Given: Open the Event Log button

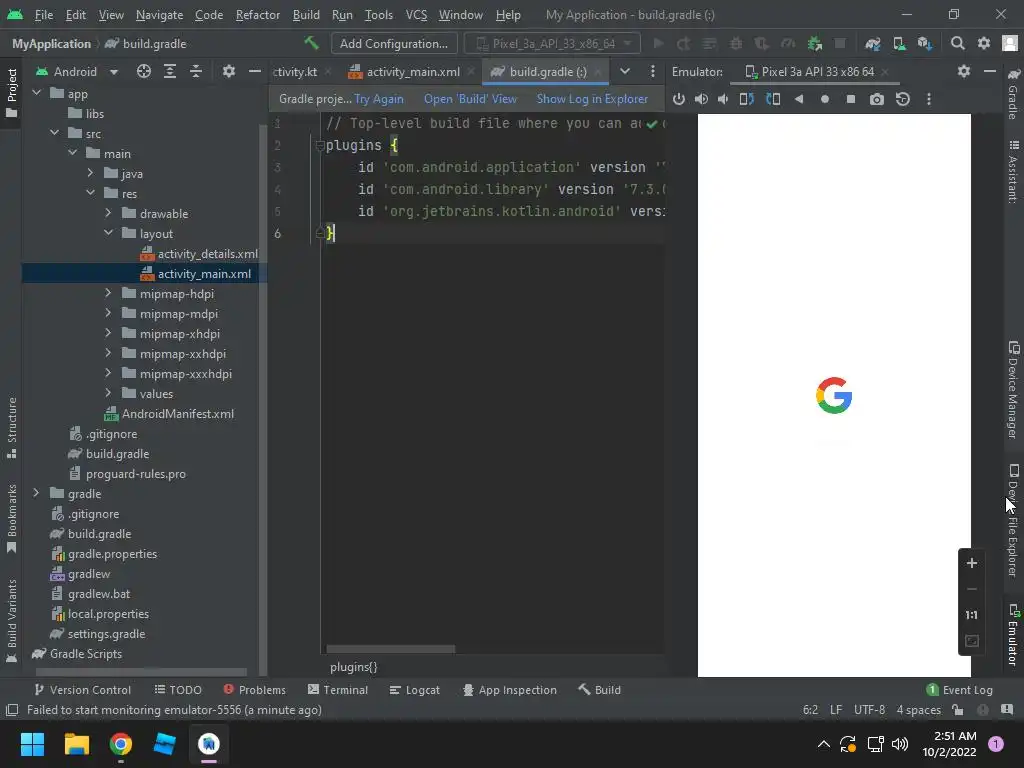Looking at the screenshot, I should coord(959,690).
